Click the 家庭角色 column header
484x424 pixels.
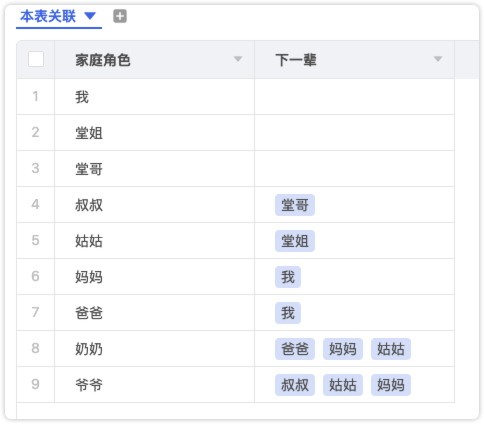click(x=154, y=60)
